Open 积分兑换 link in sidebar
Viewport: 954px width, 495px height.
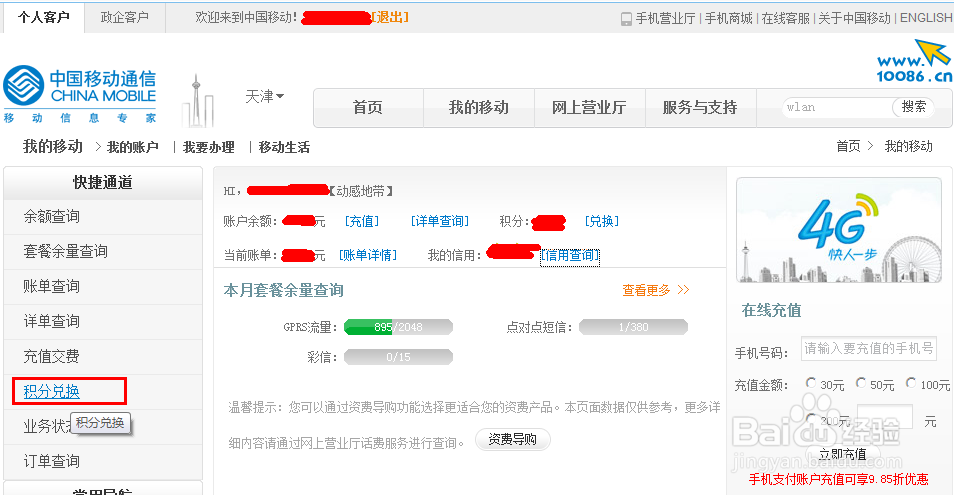coord(52,392)
